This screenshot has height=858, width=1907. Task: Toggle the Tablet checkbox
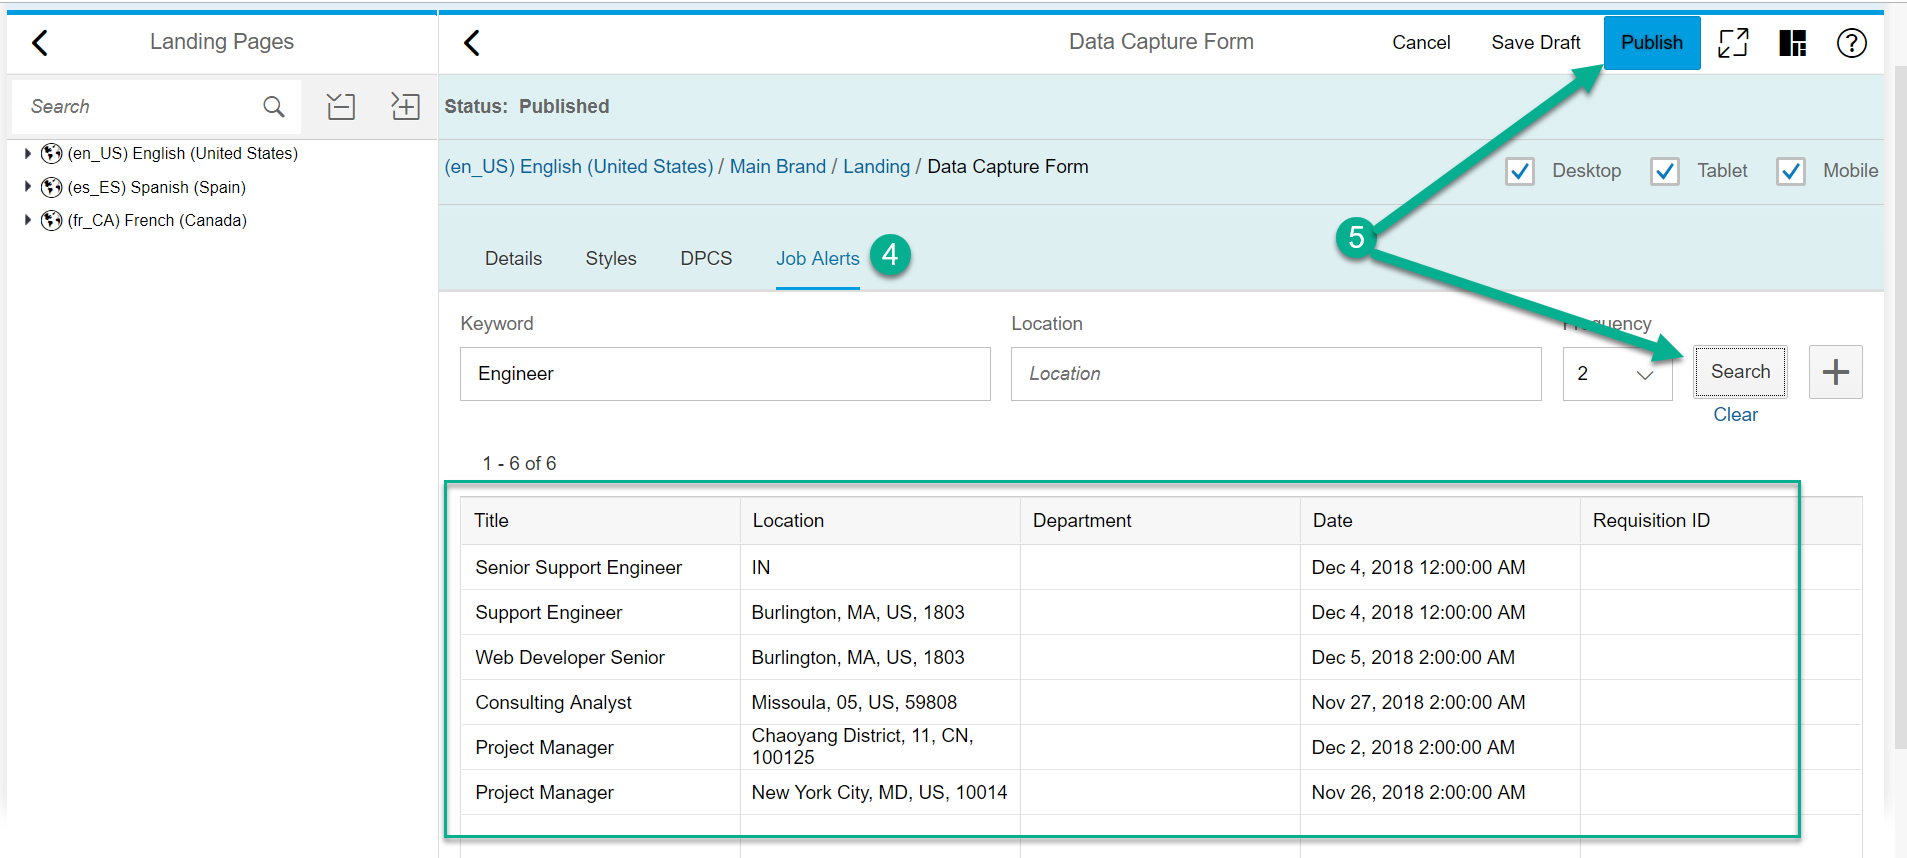(1665, 171)
